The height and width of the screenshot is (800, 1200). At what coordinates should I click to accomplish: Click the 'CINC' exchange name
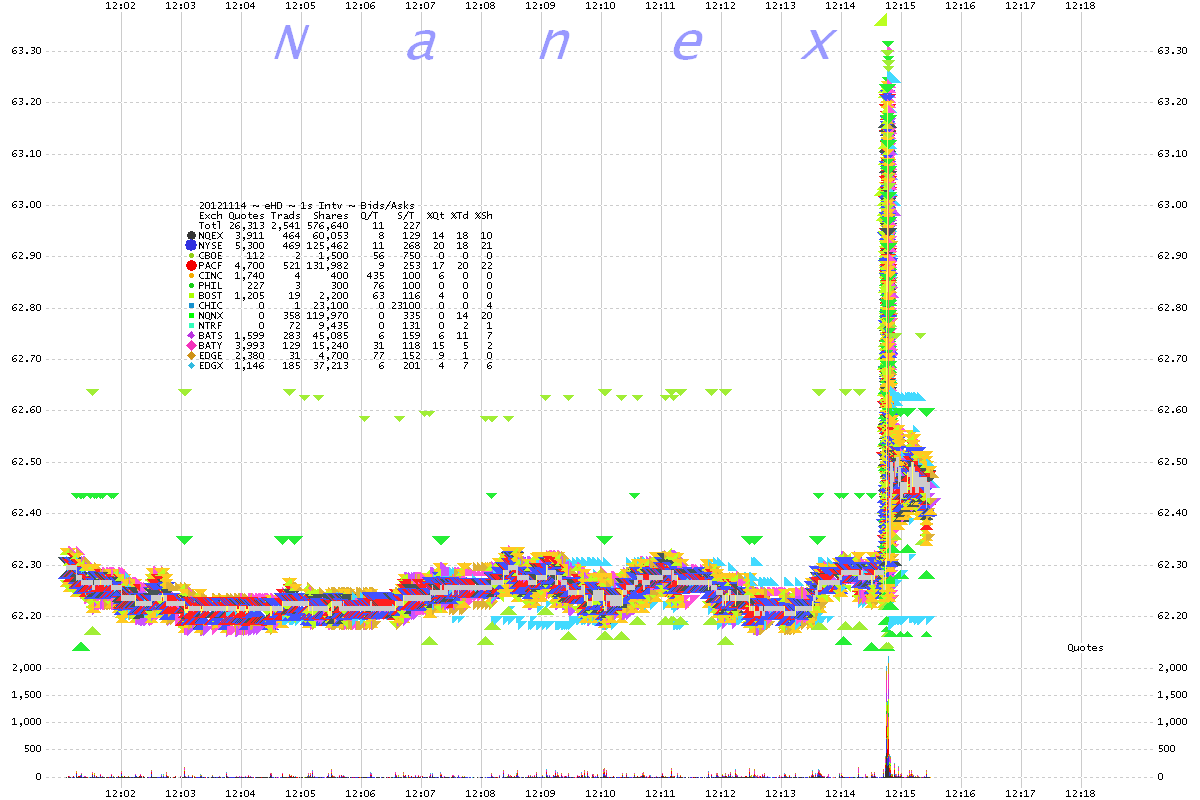[211, 275]
